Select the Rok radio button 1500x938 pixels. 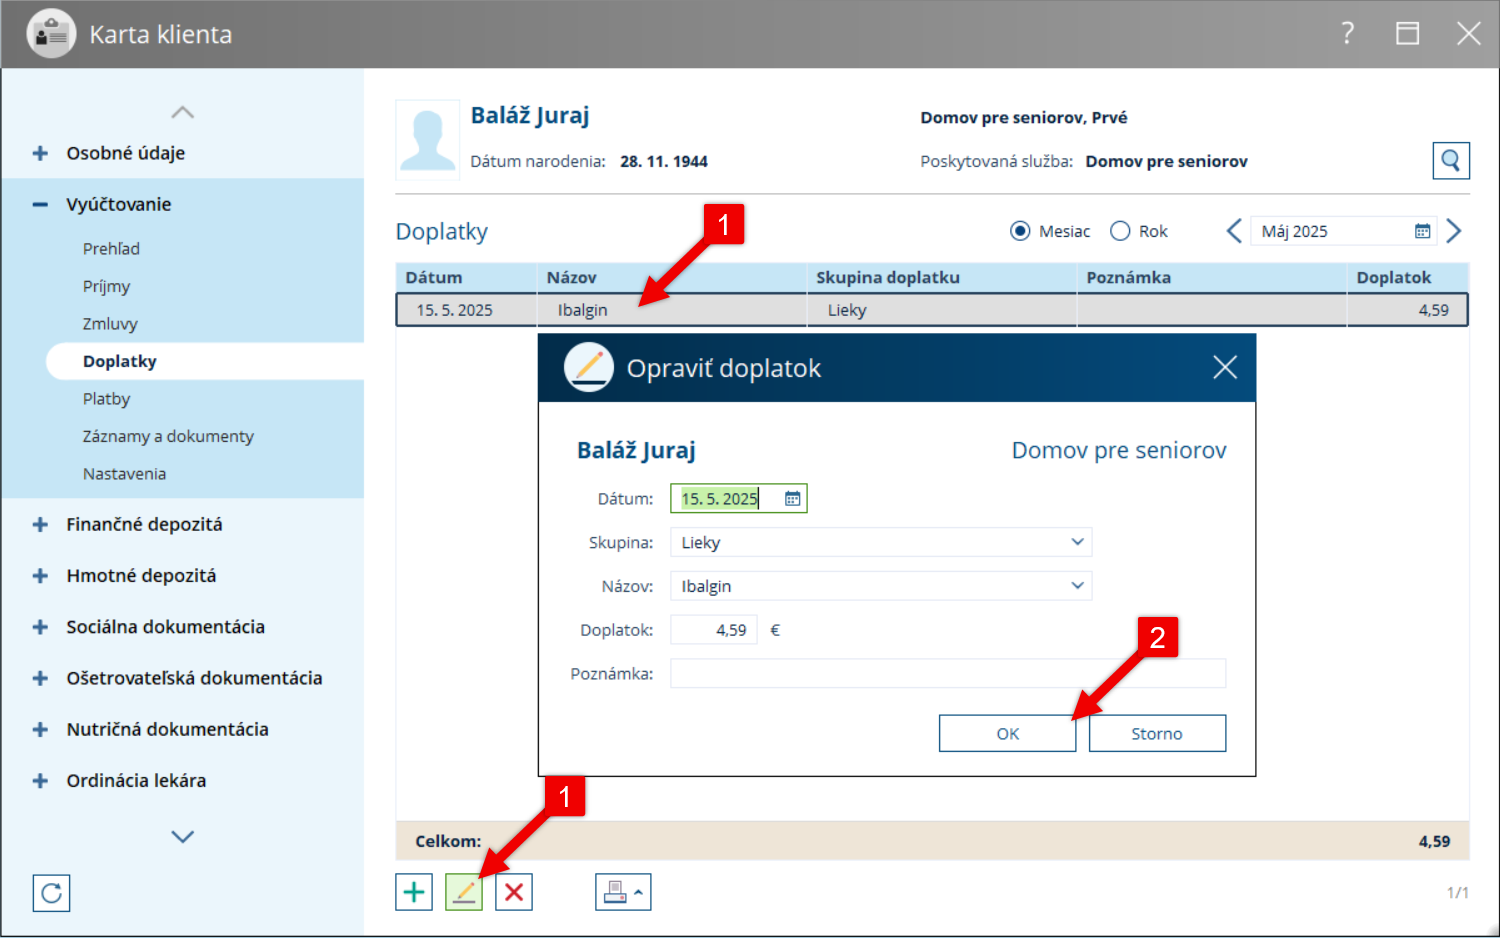pyautogui.click(x=1120, y=231)
